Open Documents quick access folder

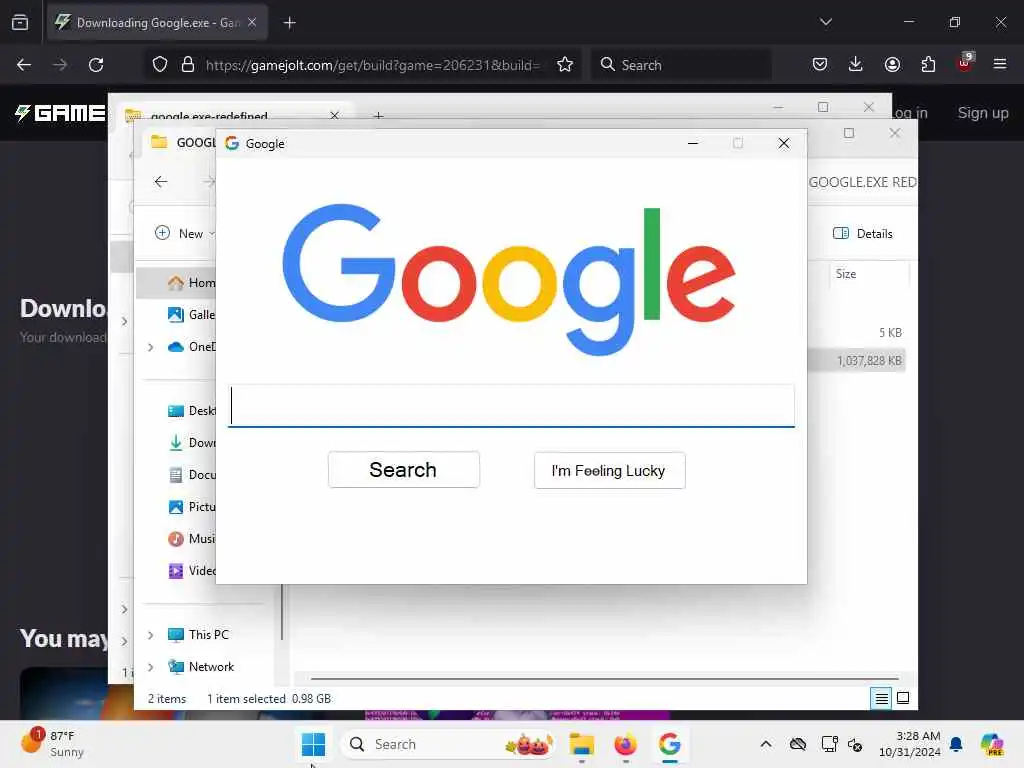(191, 475)
